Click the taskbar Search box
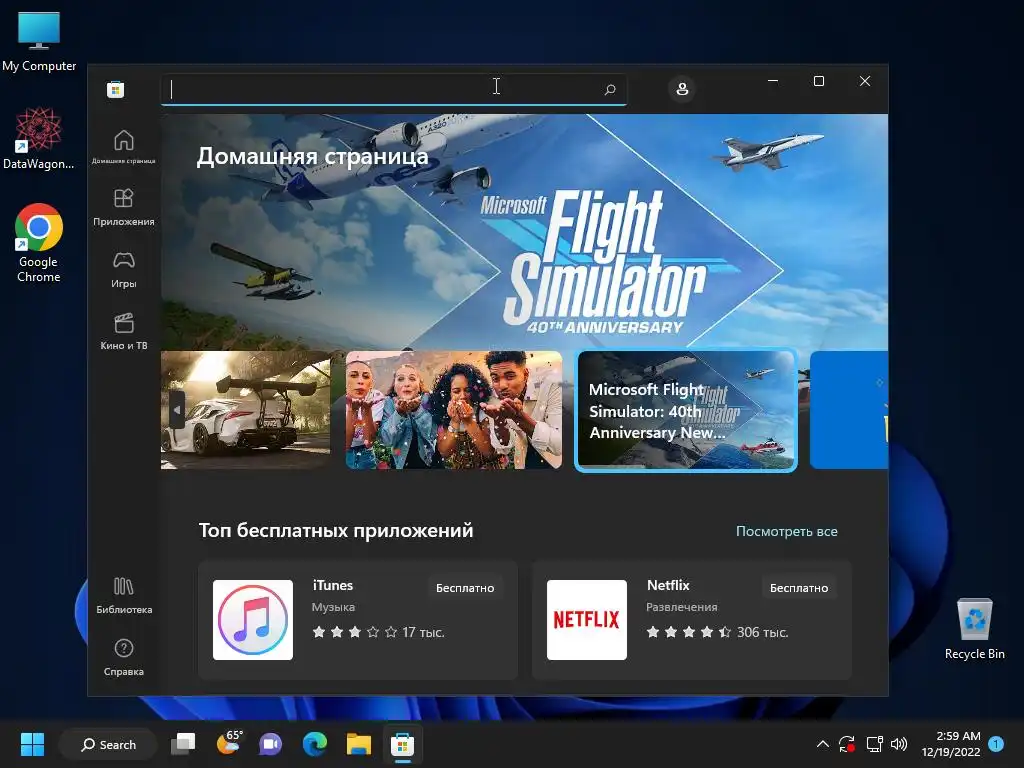 [108, 744]
